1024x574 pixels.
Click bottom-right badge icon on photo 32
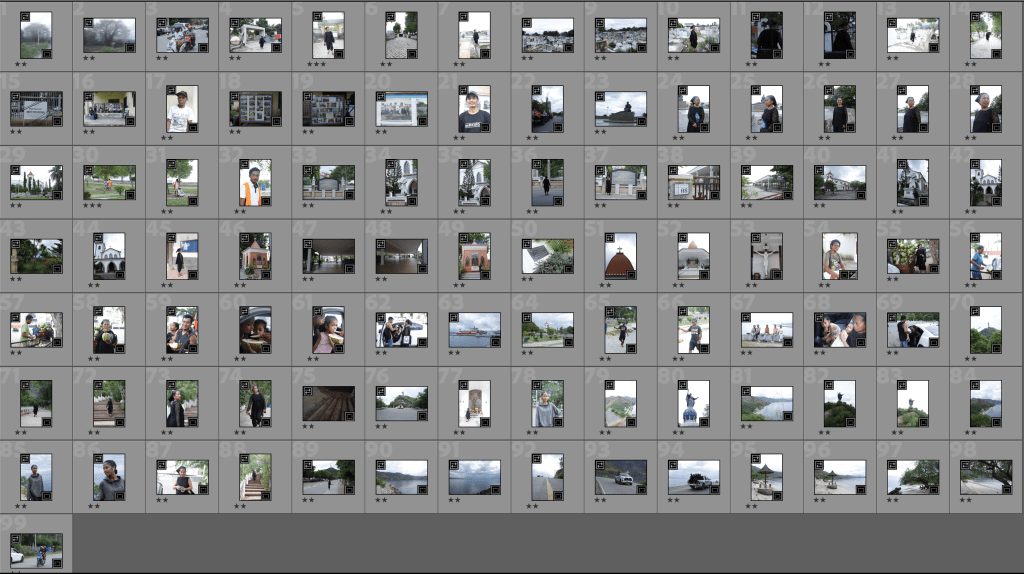(x=265, y=200)
